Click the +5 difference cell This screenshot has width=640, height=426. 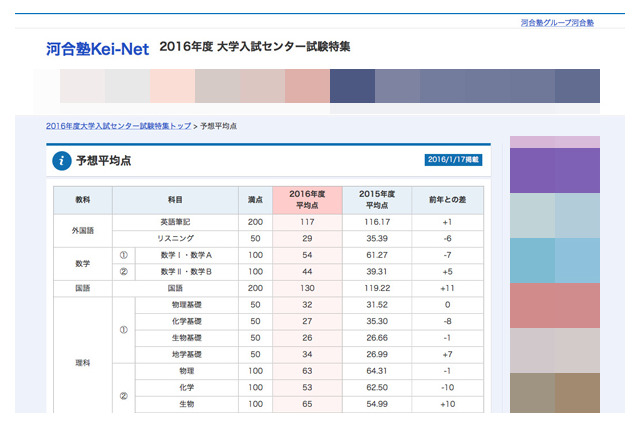pos(447,272)
